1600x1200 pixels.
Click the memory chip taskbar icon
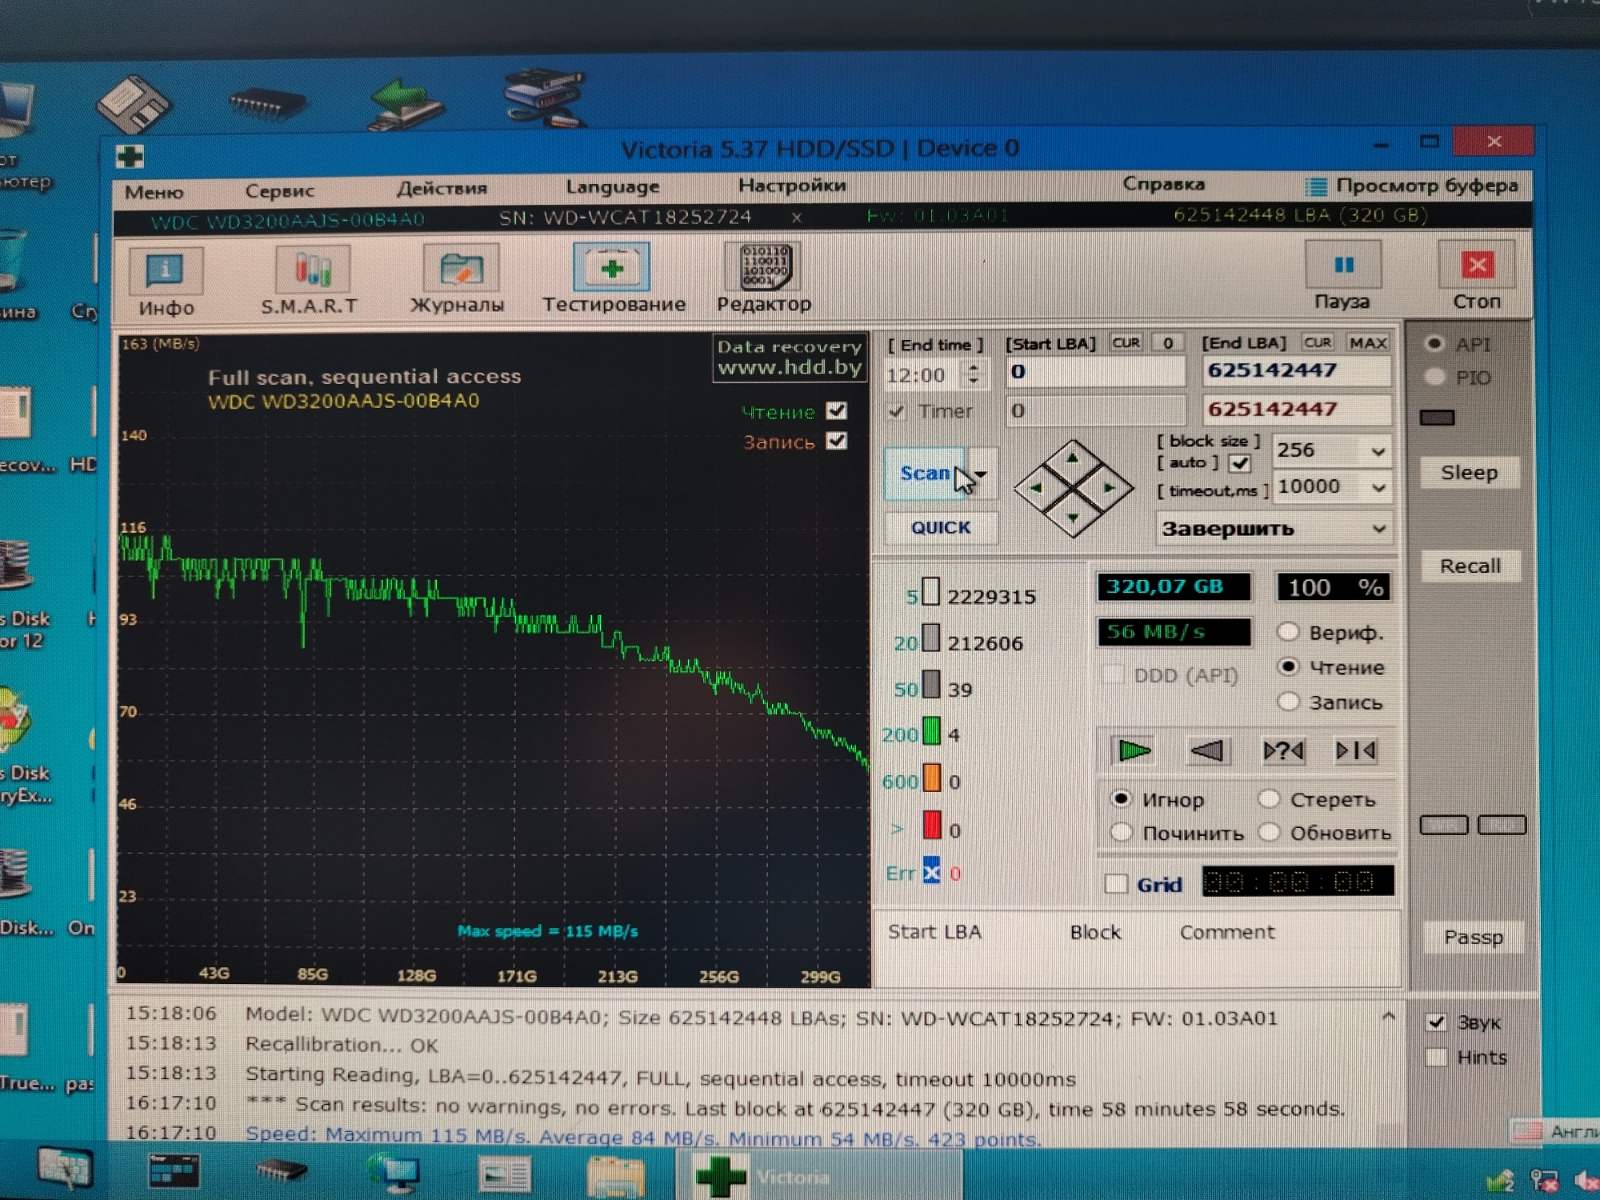click(282, 1170)
